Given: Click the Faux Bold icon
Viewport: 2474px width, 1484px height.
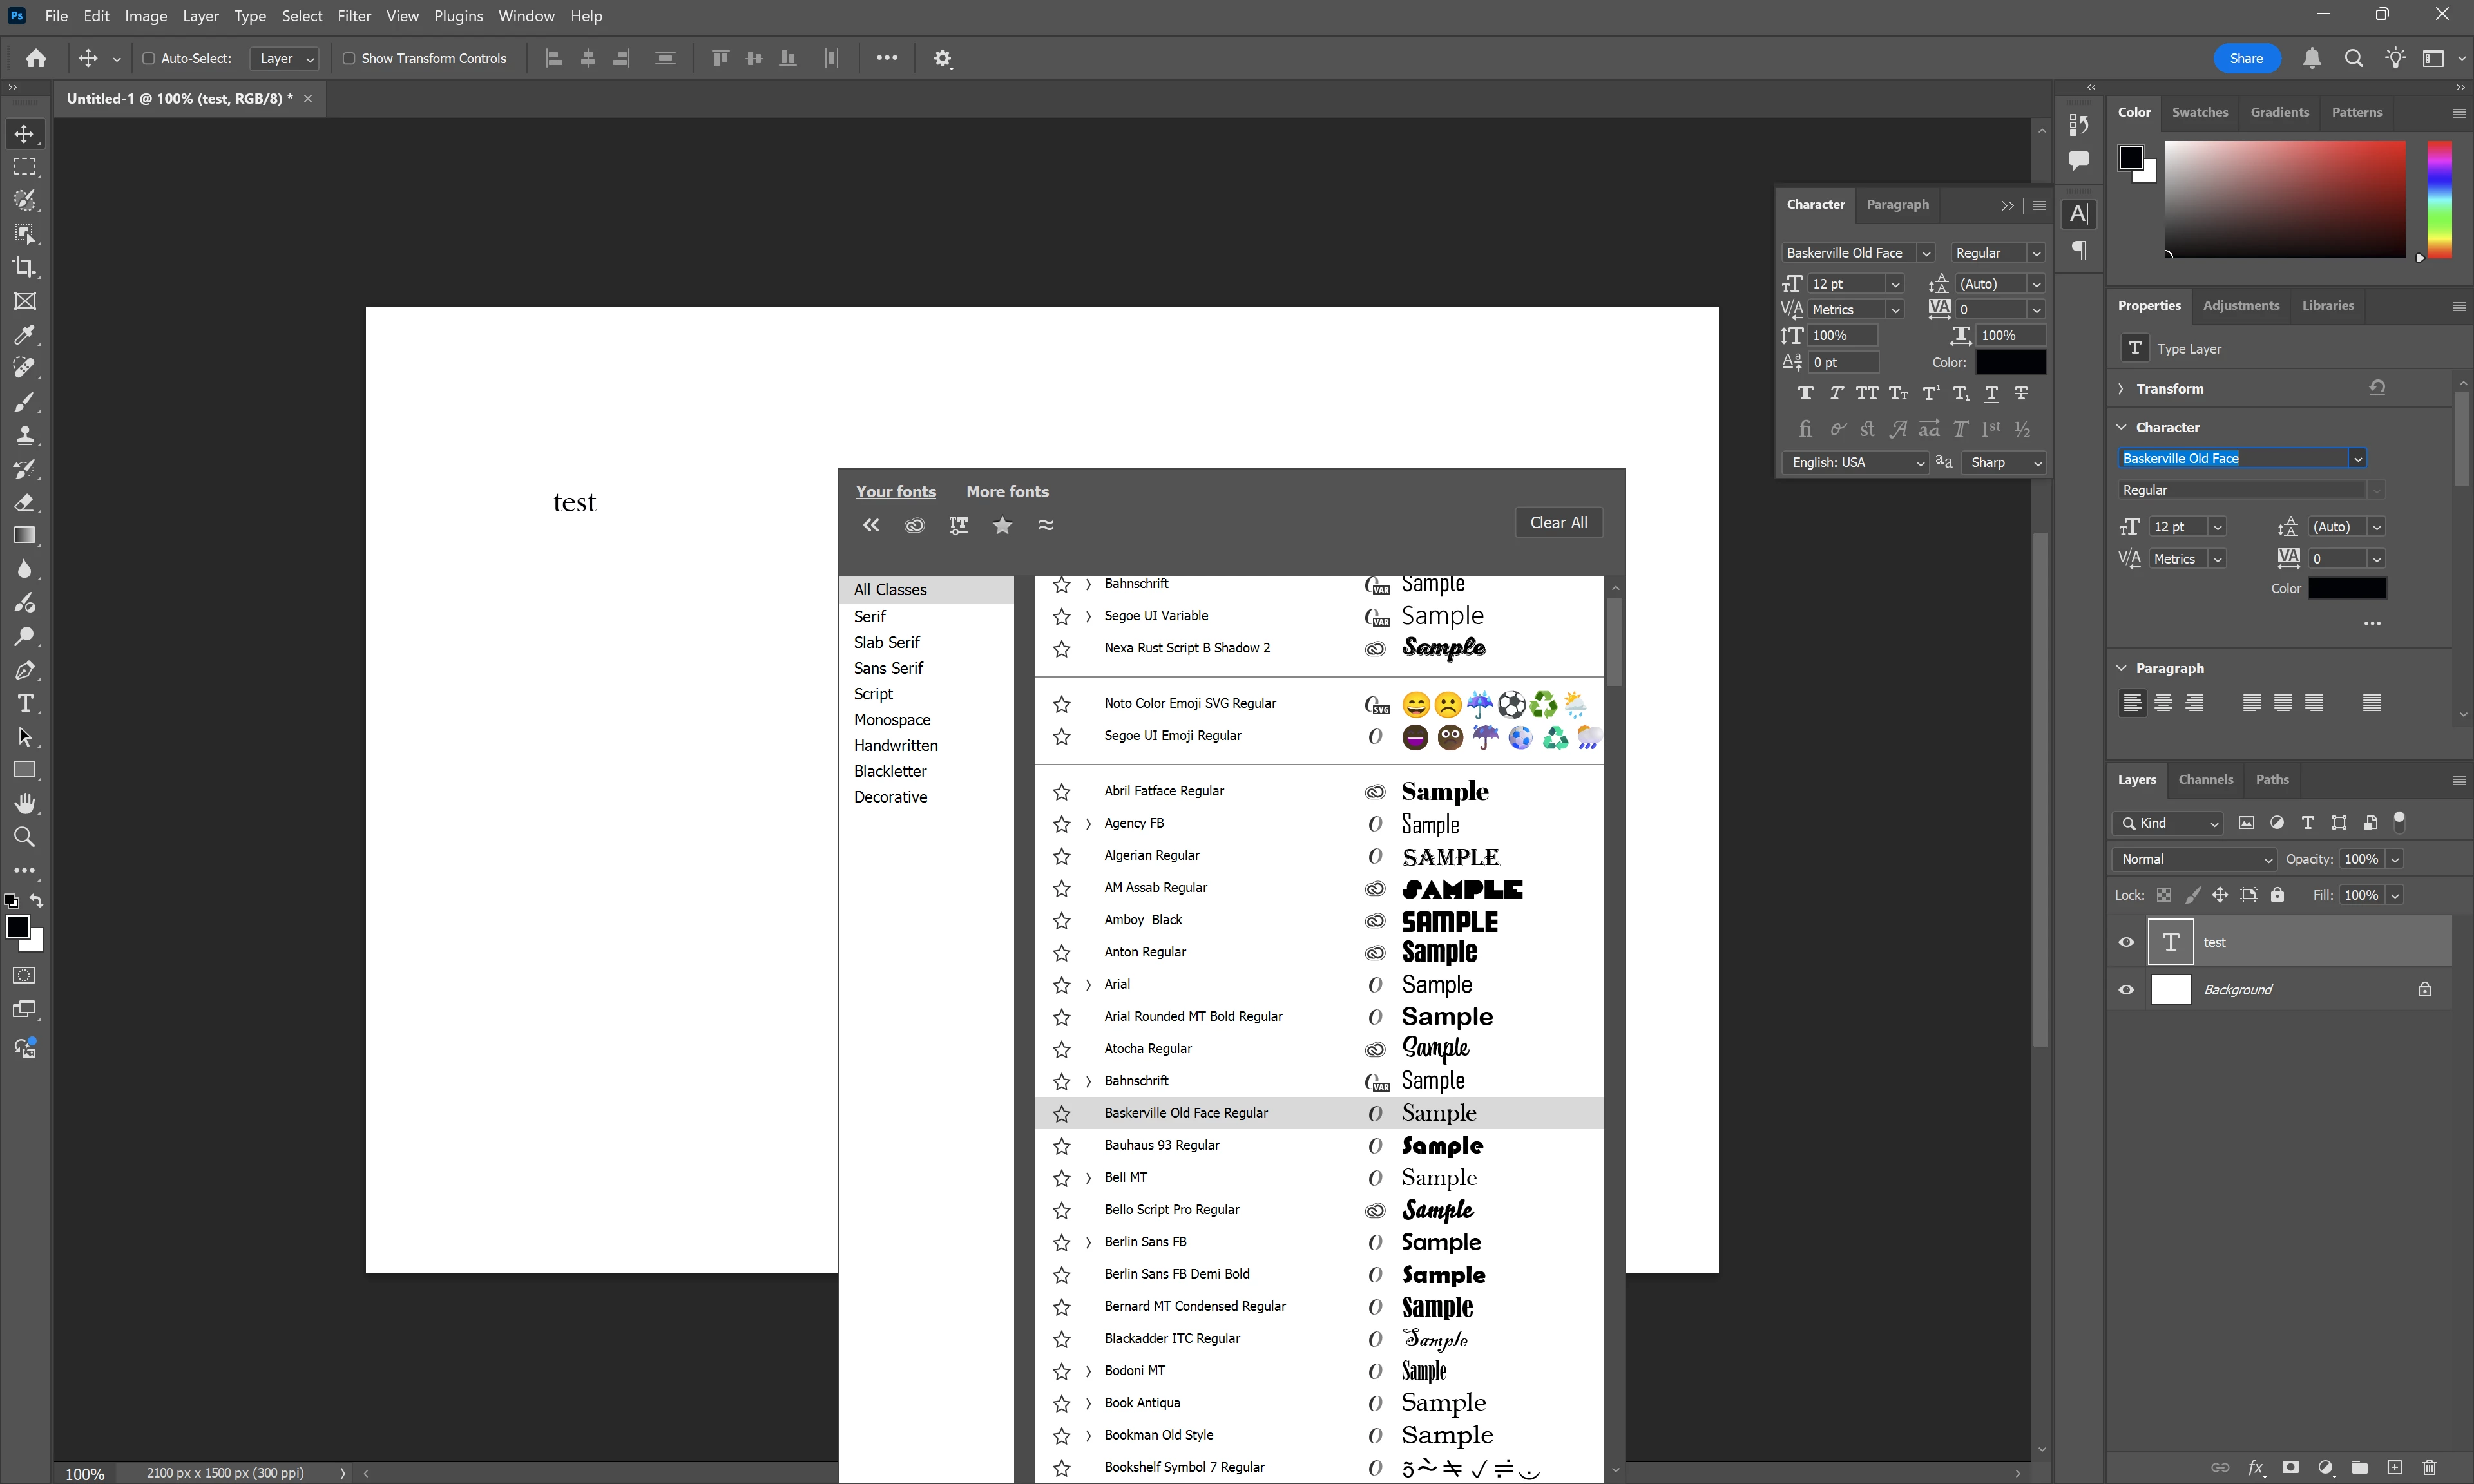Looking at the screenshot, I should pos(1805,393).
